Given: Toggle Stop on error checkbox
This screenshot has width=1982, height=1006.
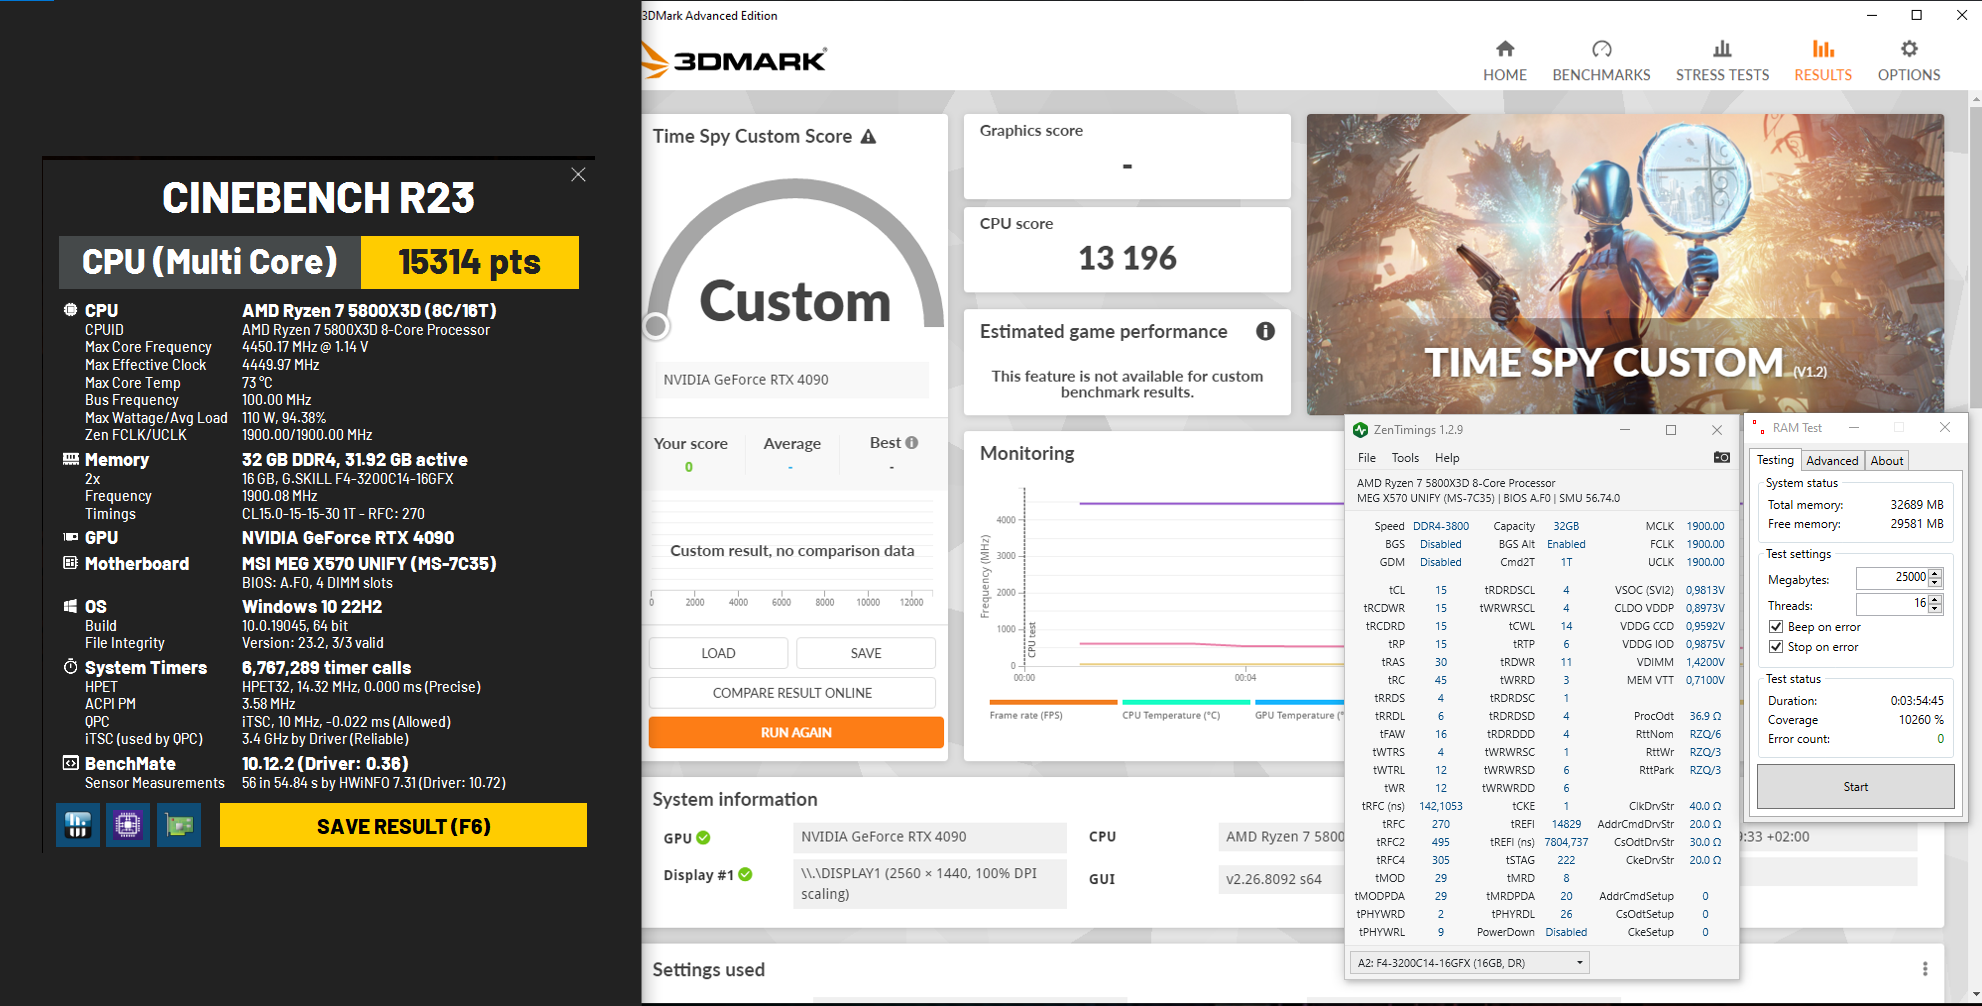Looking at the screenshot, I should click(1776, 647).
